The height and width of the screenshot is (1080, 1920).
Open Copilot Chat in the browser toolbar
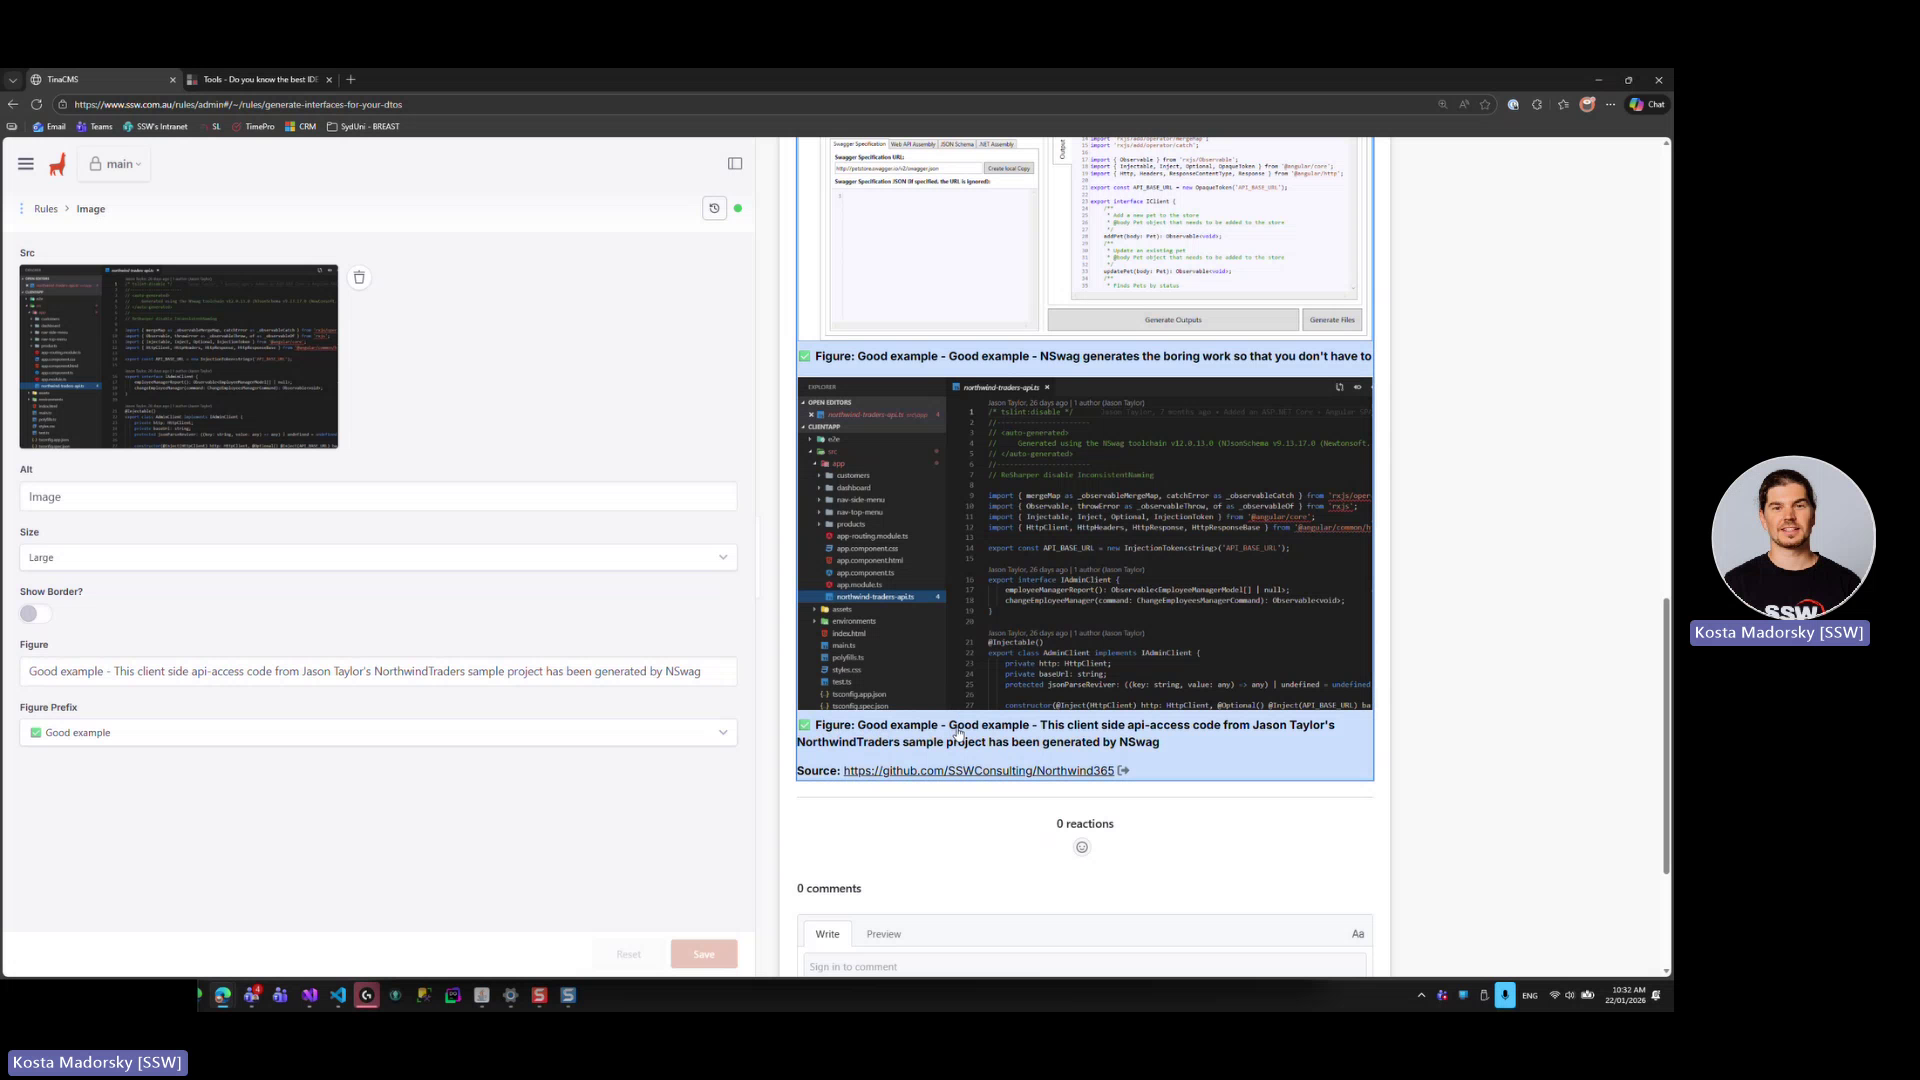1646,104
